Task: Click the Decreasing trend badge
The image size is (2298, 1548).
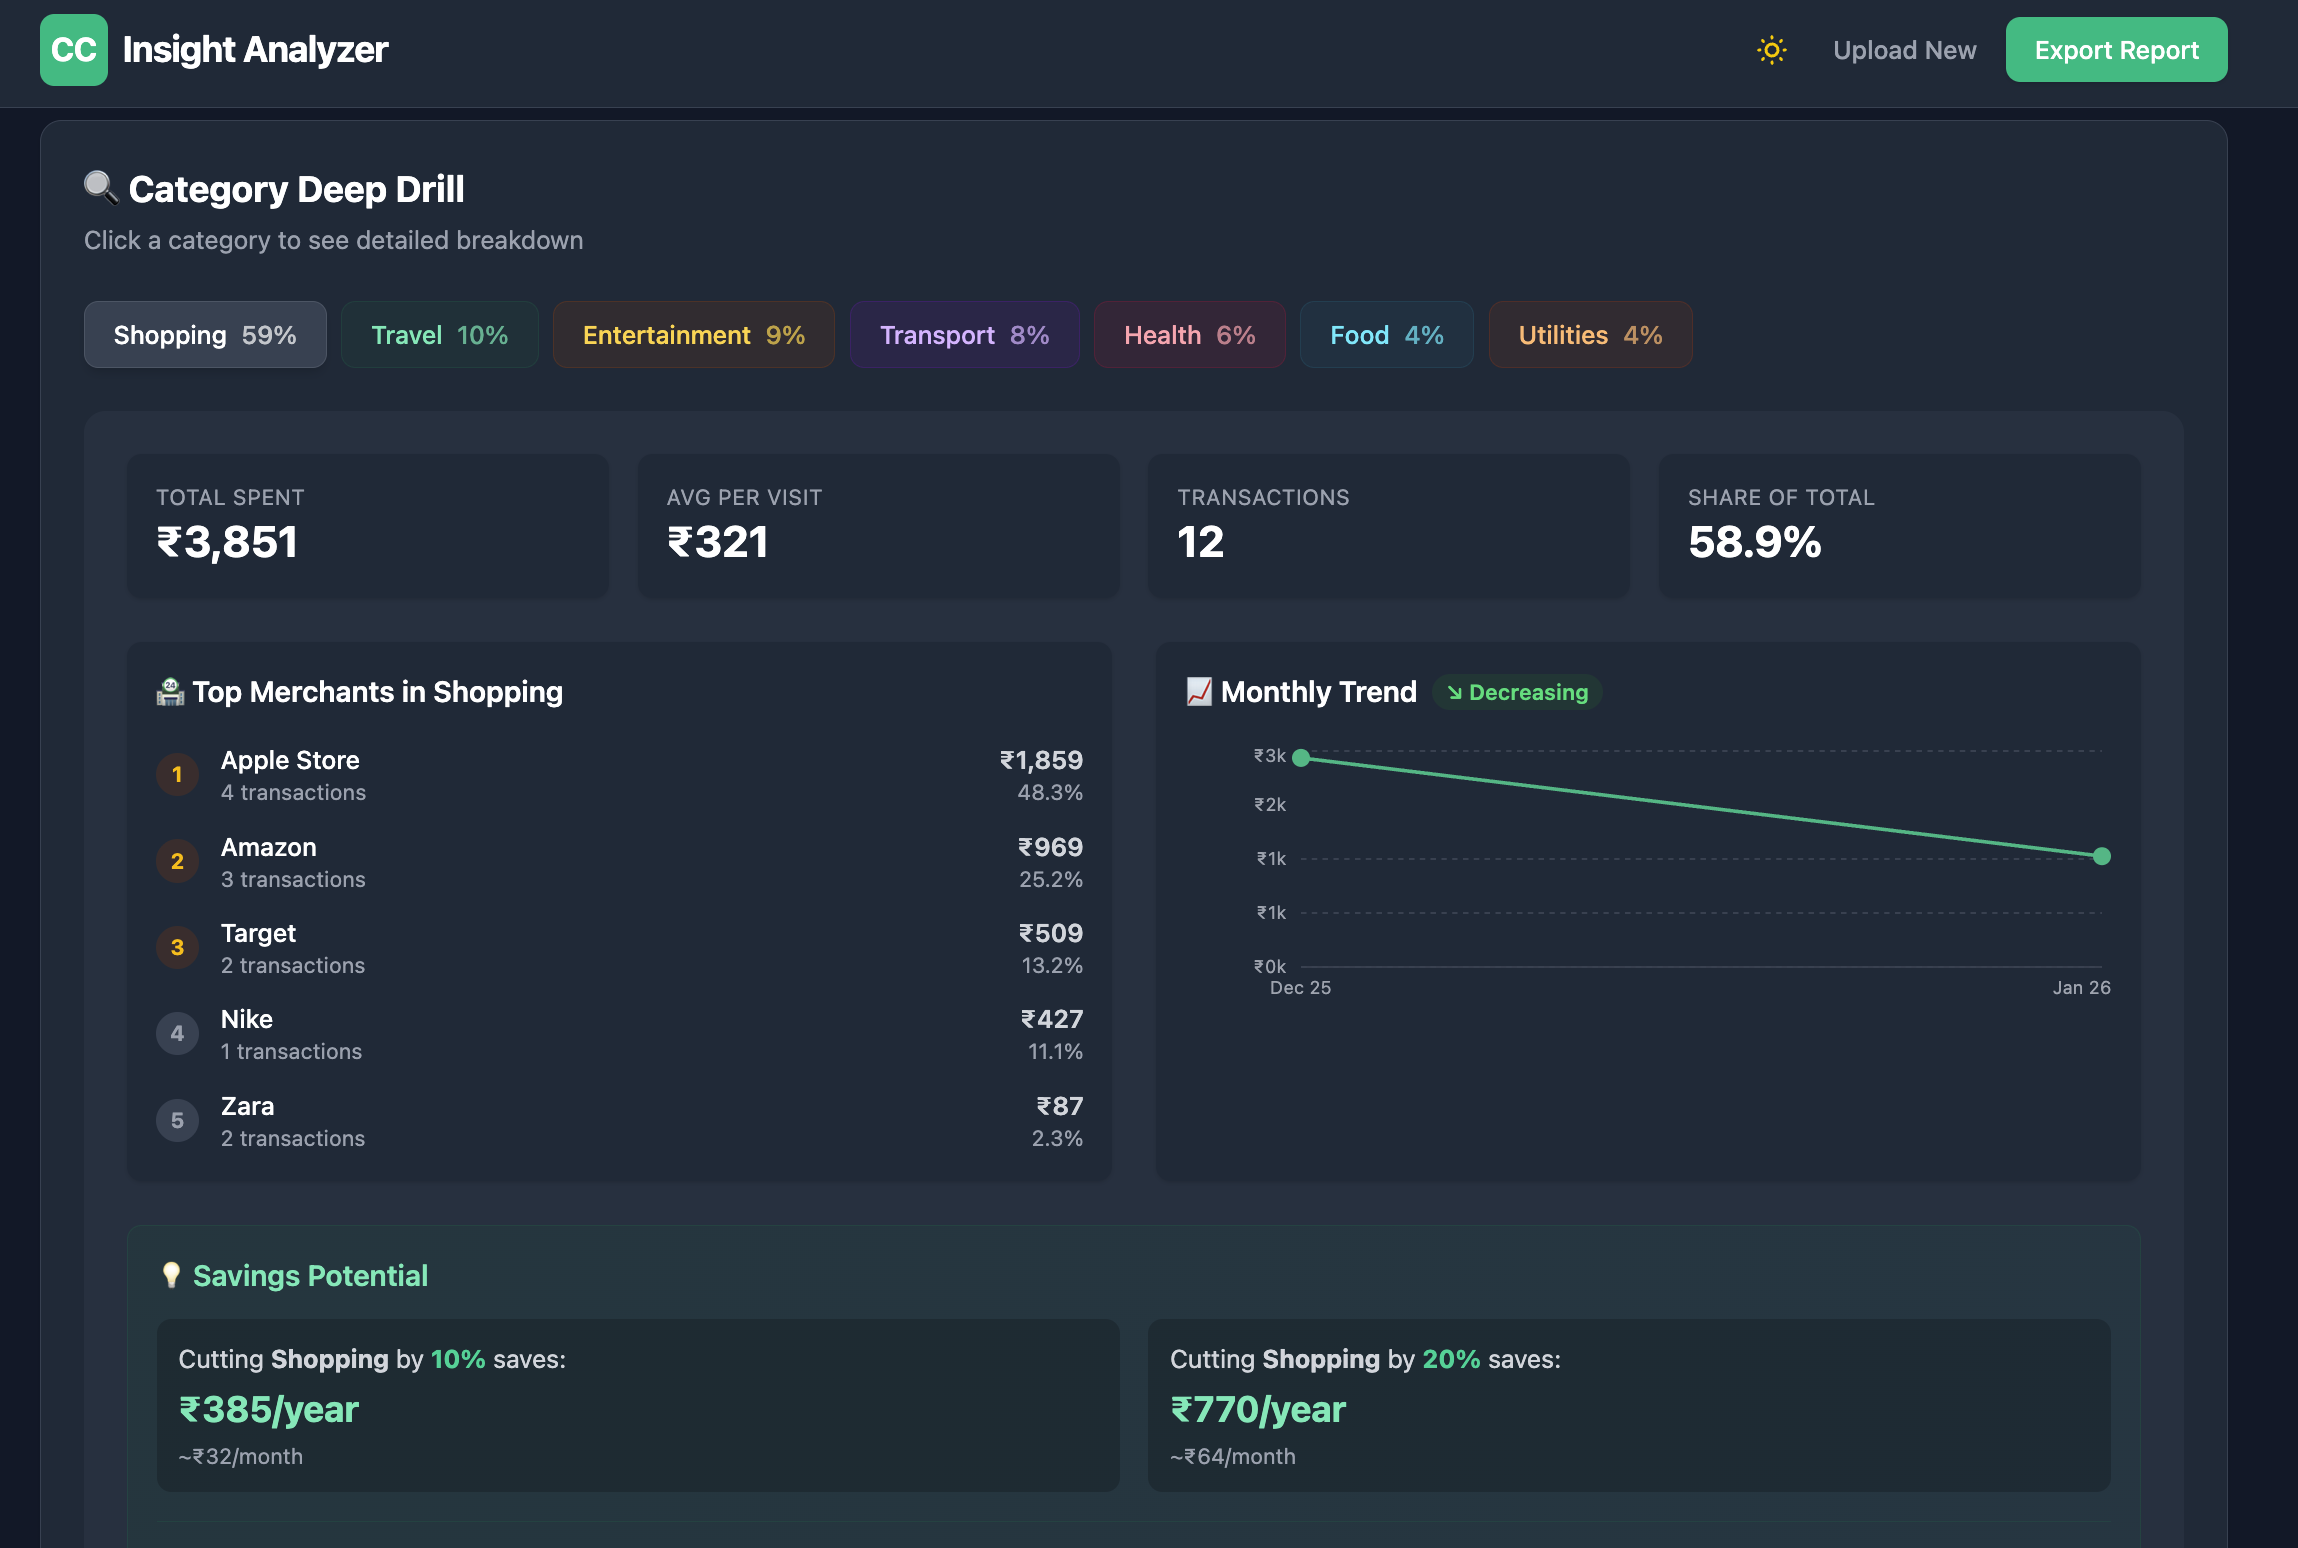Action: 1517,692
